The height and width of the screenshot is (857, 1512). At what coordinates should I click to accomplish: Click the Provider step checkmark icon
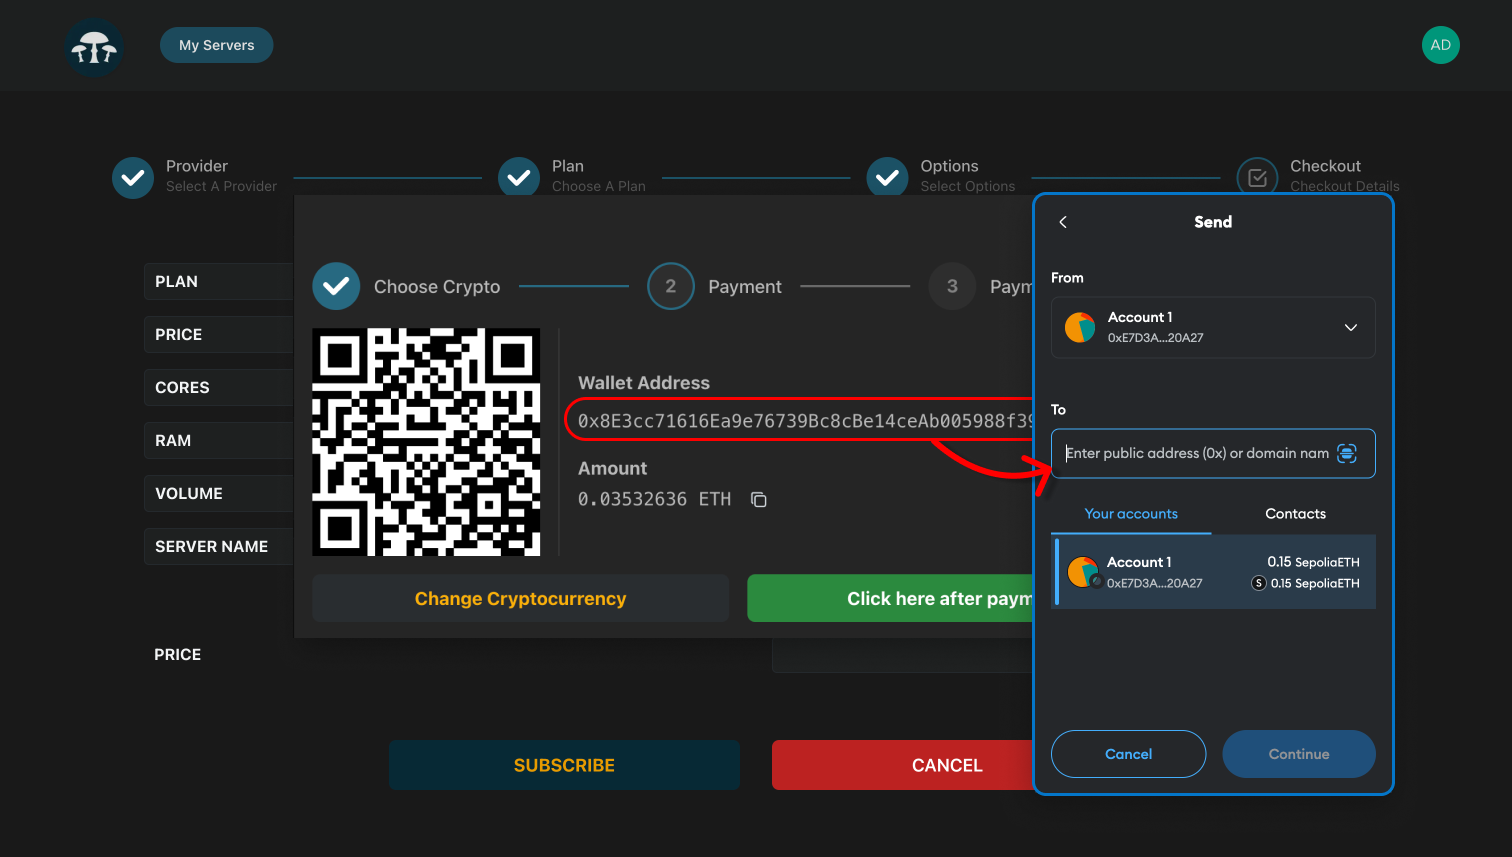click(133, 178)
